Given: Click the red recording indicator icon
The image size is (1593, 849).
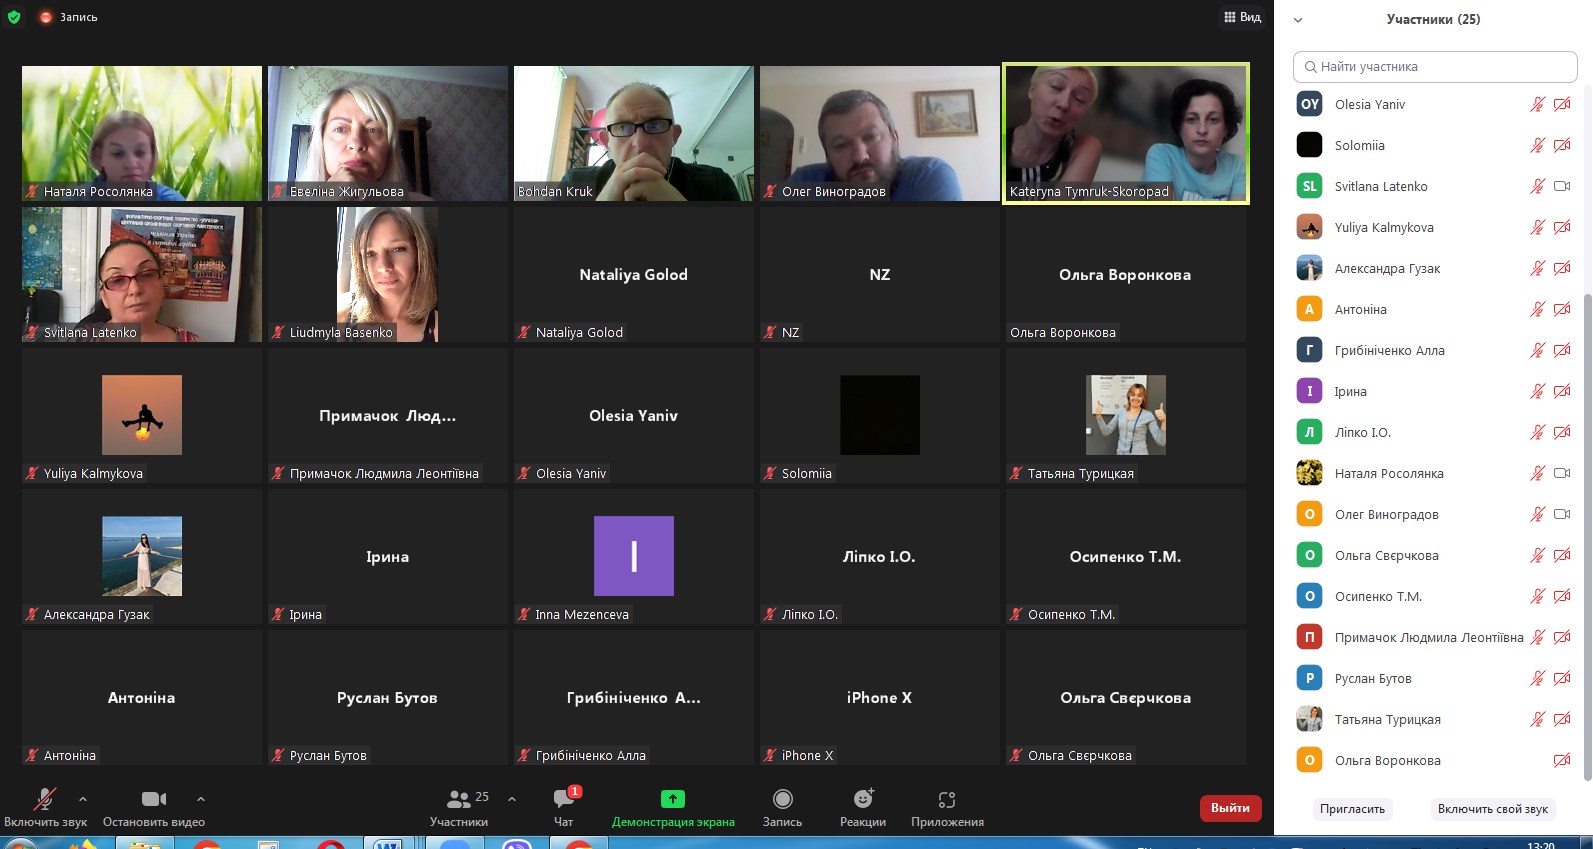Looking at the screenshot, I should point(46,17).
